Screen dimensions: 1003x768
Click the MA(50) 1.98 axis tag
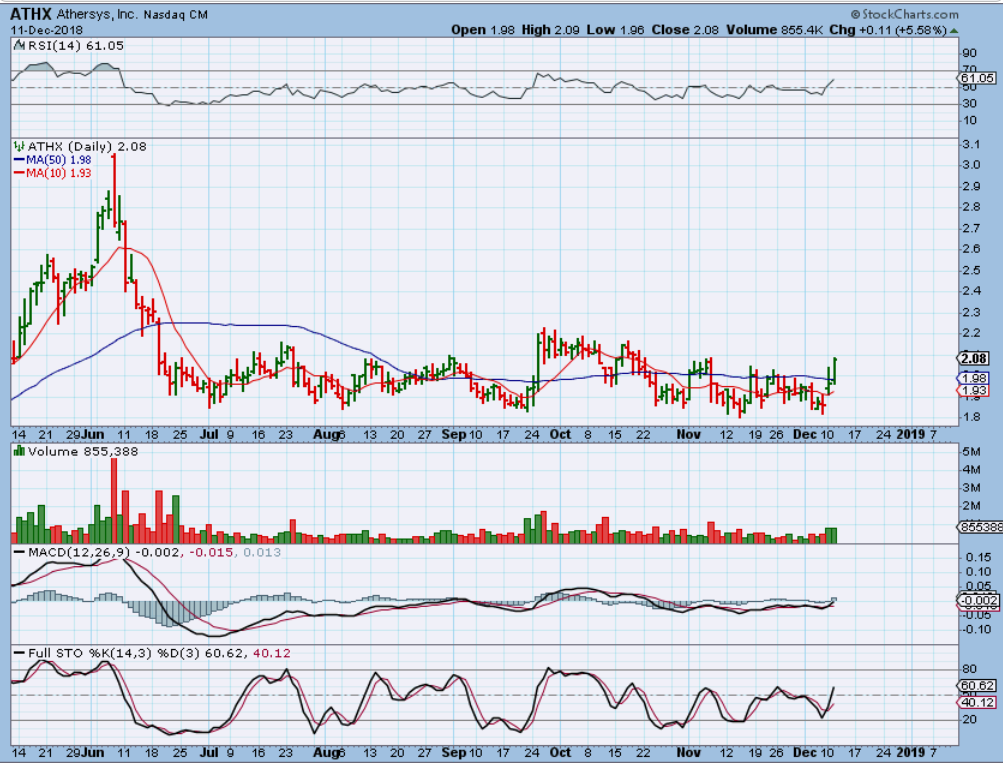(974, 379)
